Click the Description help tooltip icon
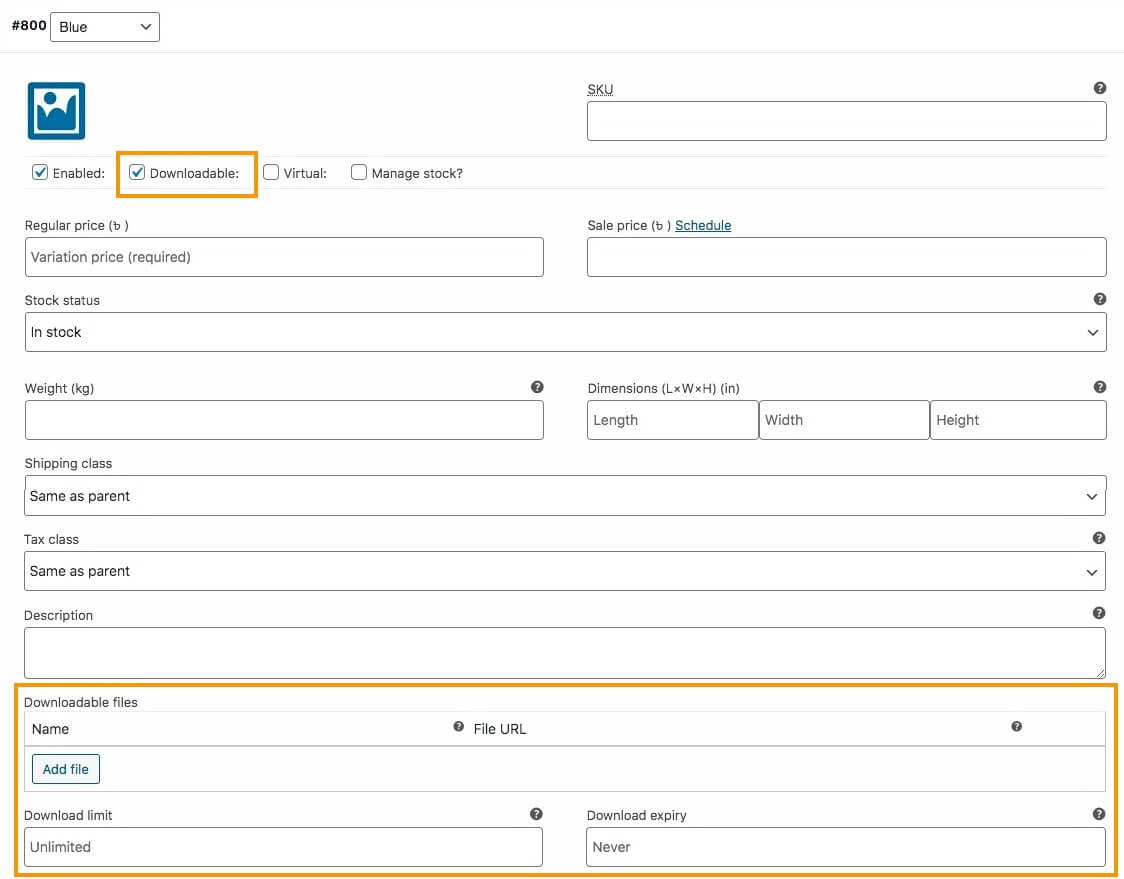The width and height of the screenshot is (1124, 879). coord(1099,613)
